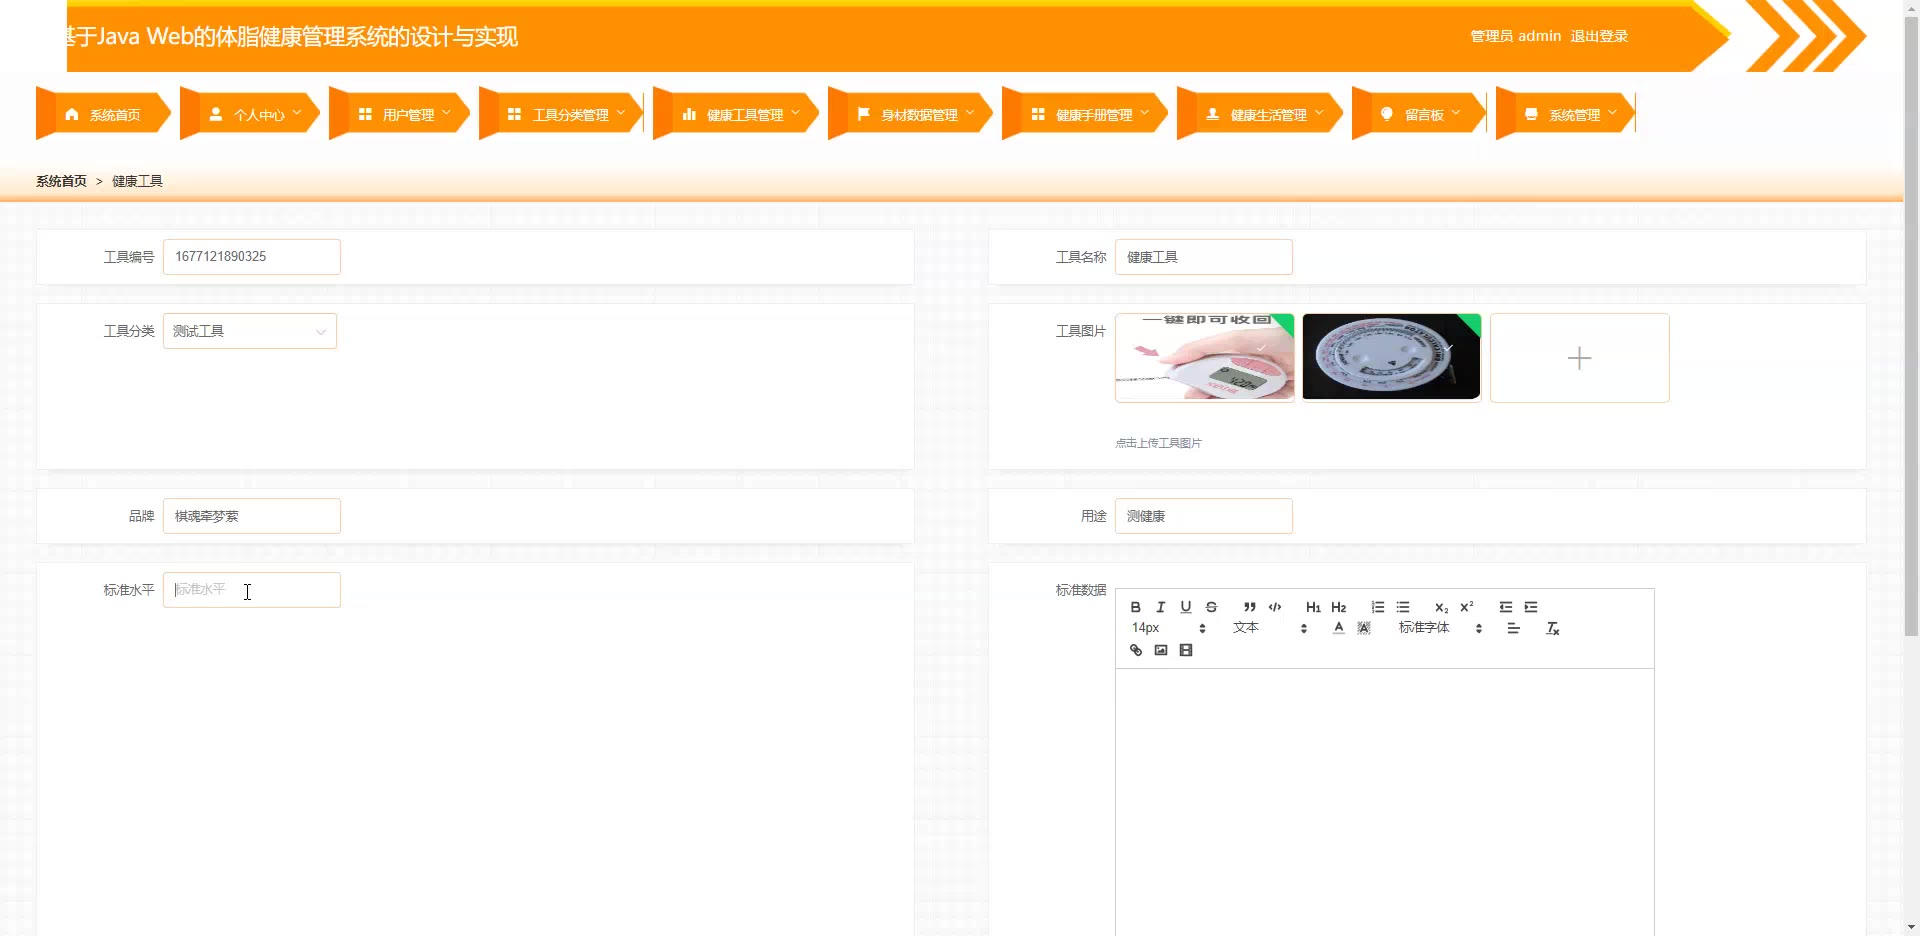
Task: Open the 用户管理 menu
Action: pos(400,115)
